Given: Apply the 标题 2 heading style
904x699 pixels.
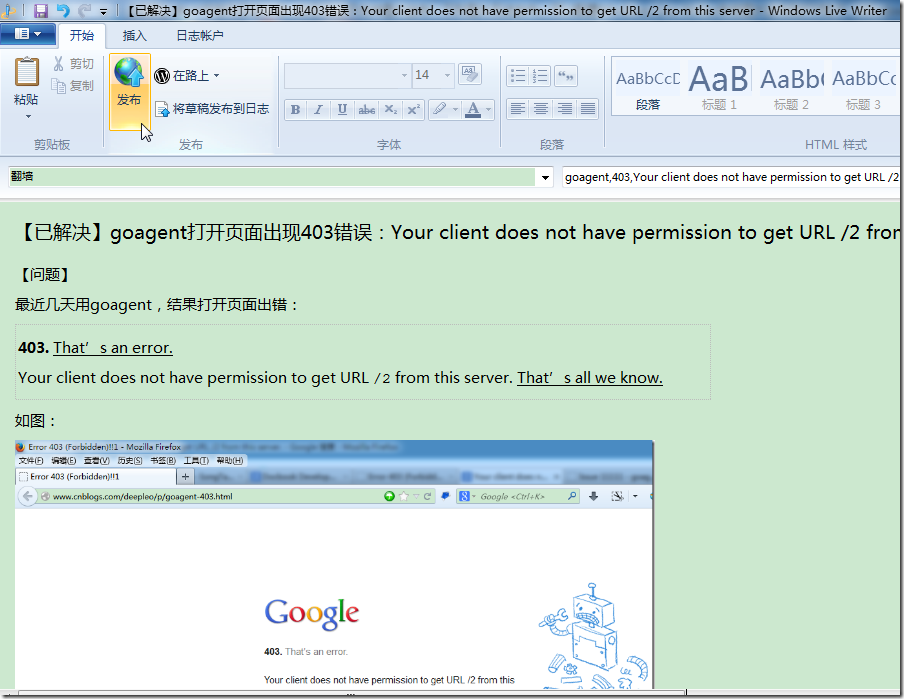Looking at the screenshot, I should coord(791,87).
